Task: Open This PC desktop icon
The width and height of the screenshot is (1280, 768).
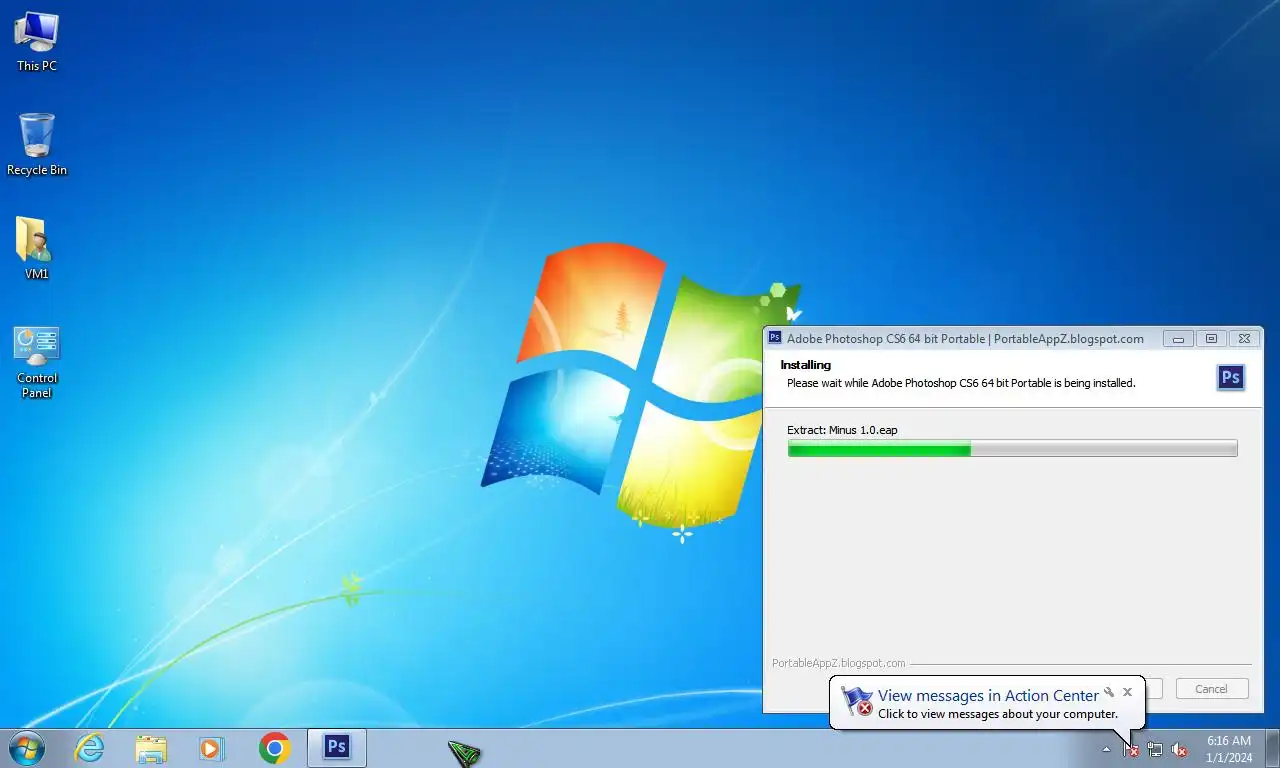Action: (x=37, y=40)
